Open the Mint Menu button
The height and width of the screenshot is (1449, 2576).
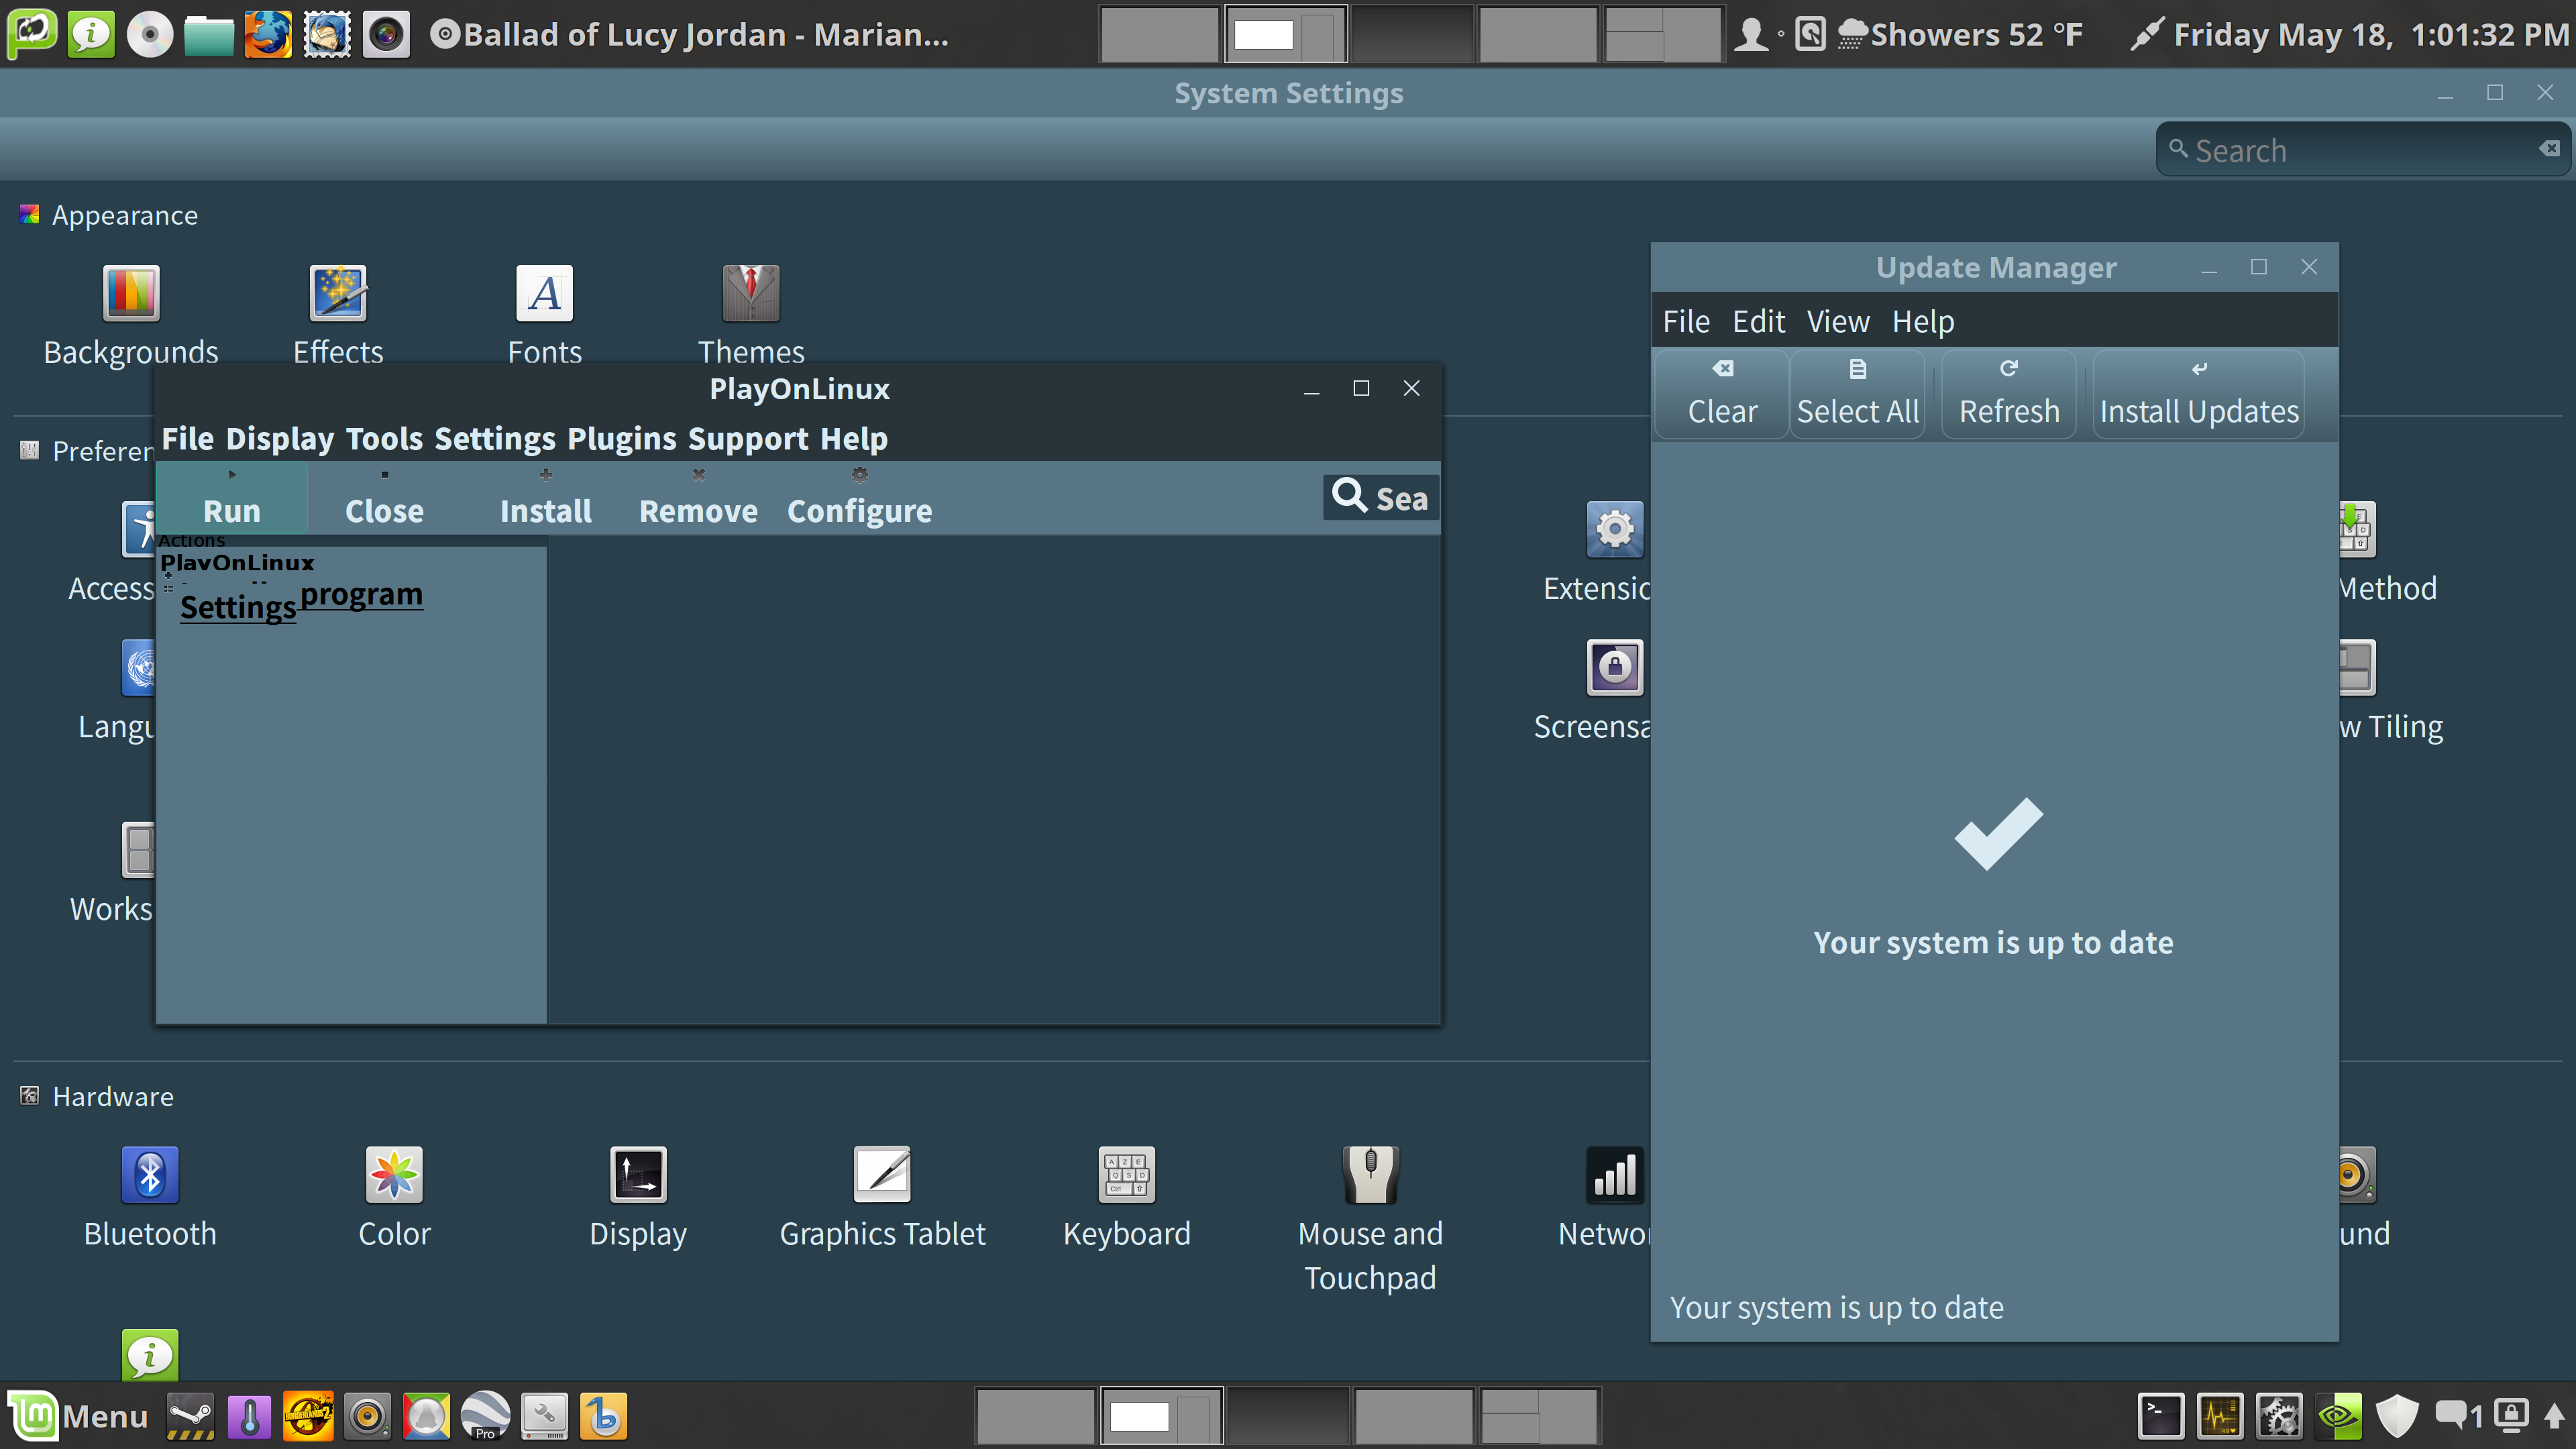pos(78,1416)
